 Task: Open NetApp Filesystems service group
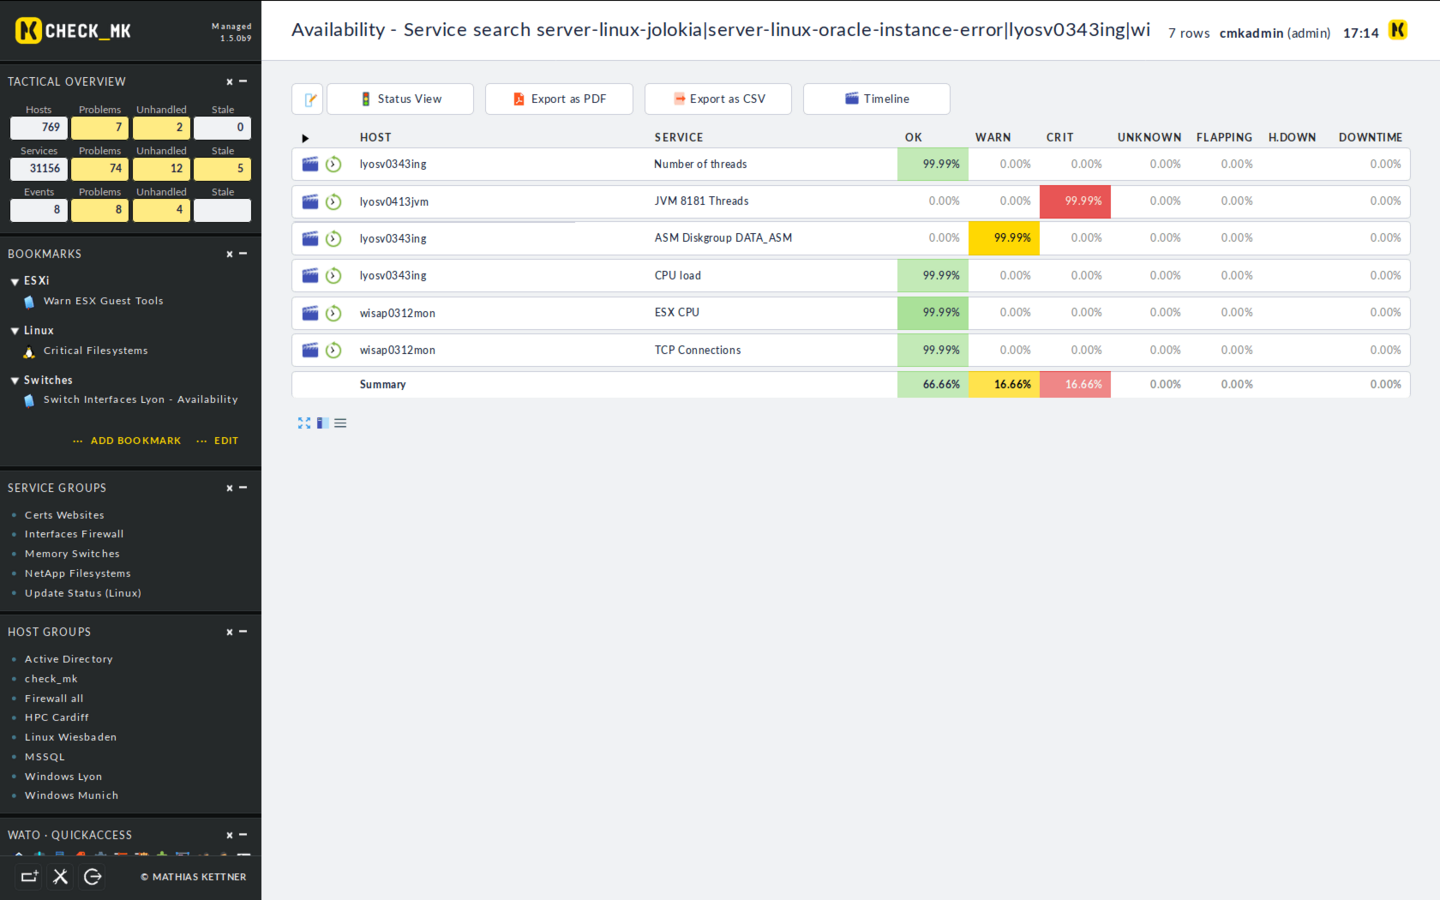pos(78,574)
